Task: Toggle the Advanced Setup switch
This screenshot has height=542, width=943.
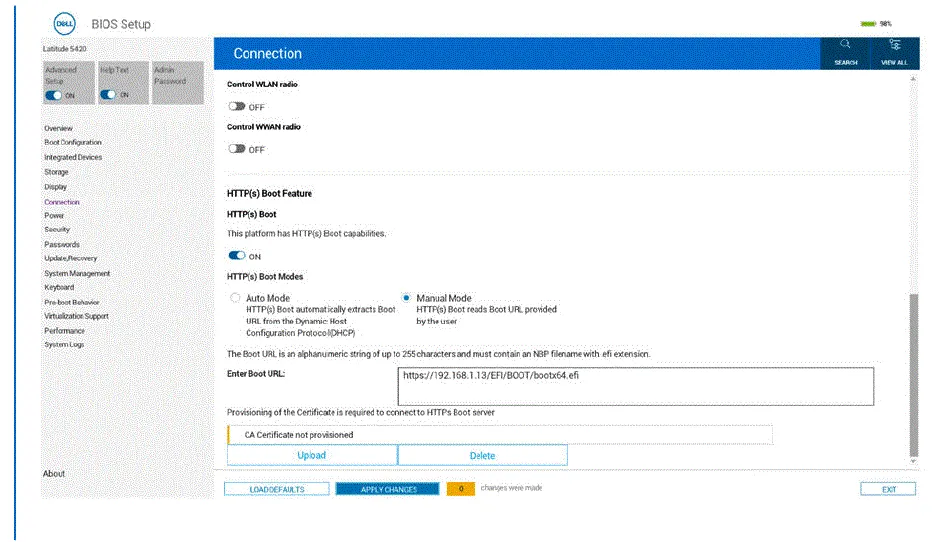Action: point(55,95)
